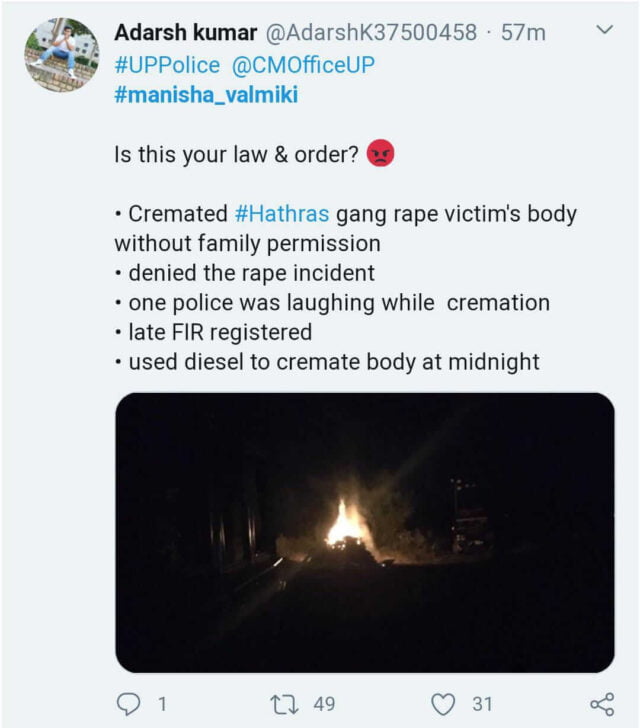640x728 pixels.
Task: Follow the #Hathras hashtag link
Action: pos(282,214)
